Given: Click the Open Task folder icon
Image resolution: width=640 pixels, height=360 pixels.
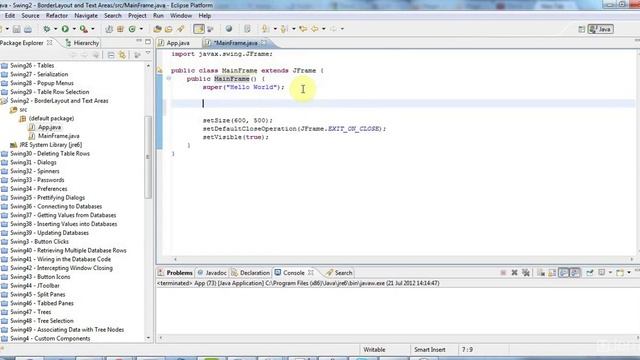Looking at the screenshot, I should click(x=169, y=29).
